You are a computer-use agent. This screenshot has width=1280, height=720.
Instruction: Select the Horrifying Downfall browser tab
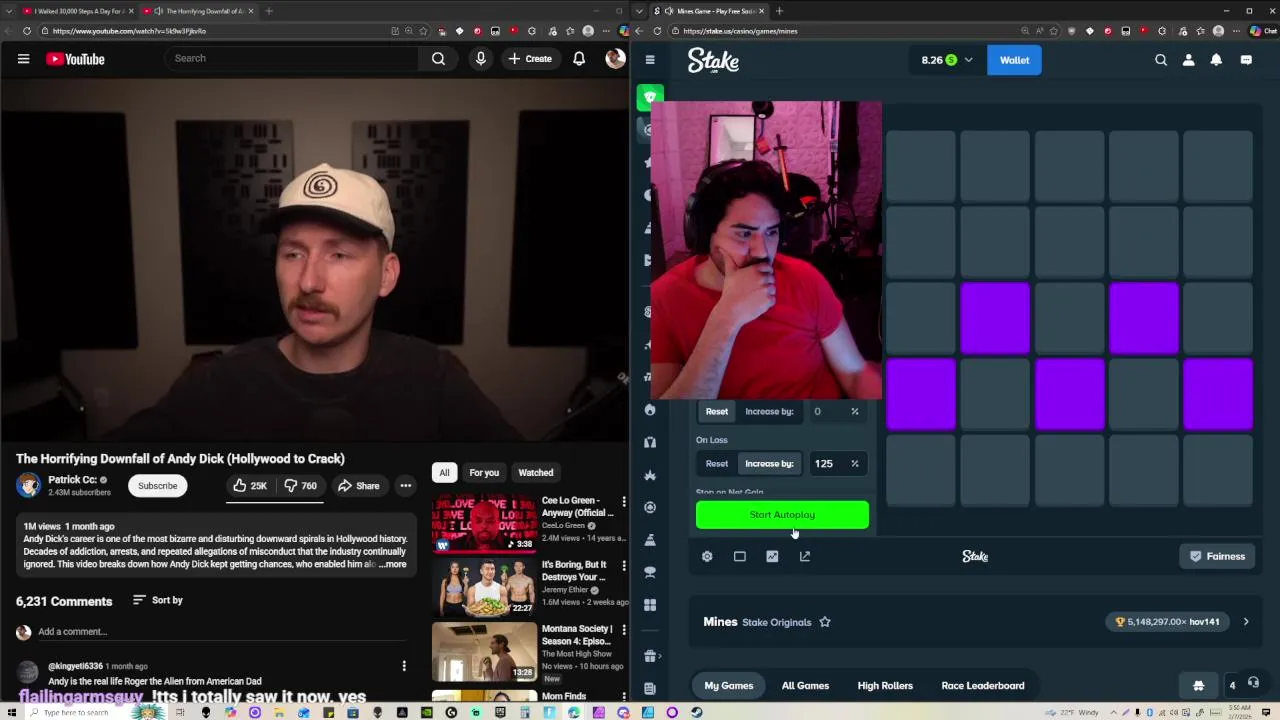(x=197, y=11)
